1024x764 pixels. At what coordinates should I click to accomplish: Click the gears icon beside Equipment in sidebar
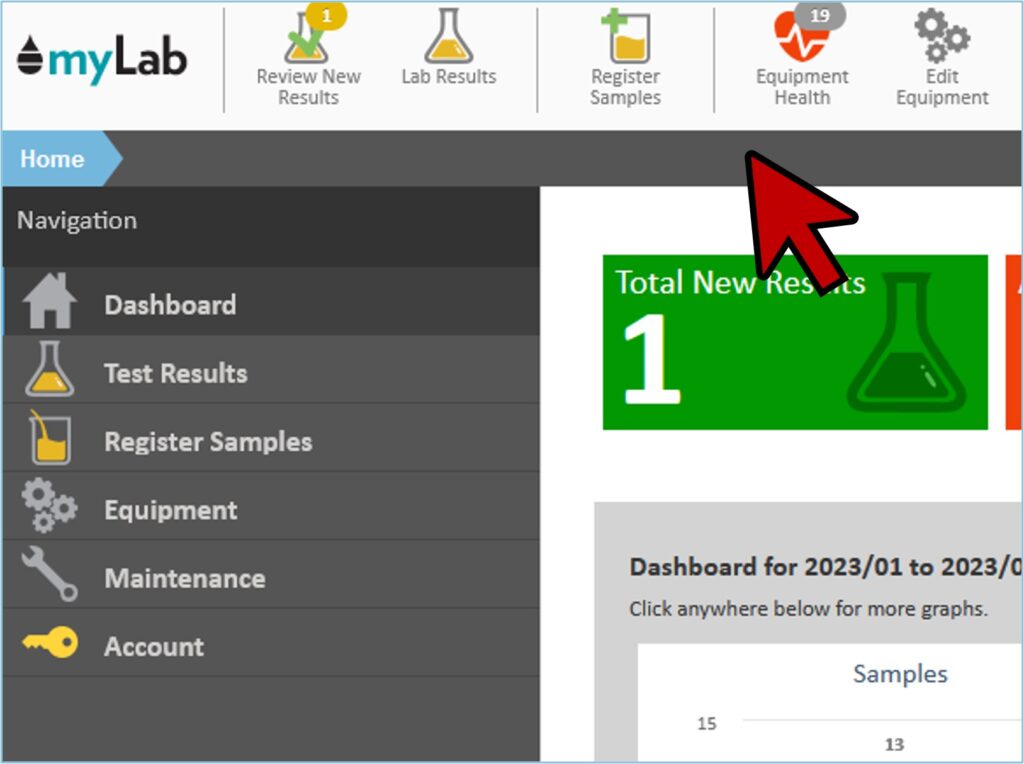click(x=50, y=508)
